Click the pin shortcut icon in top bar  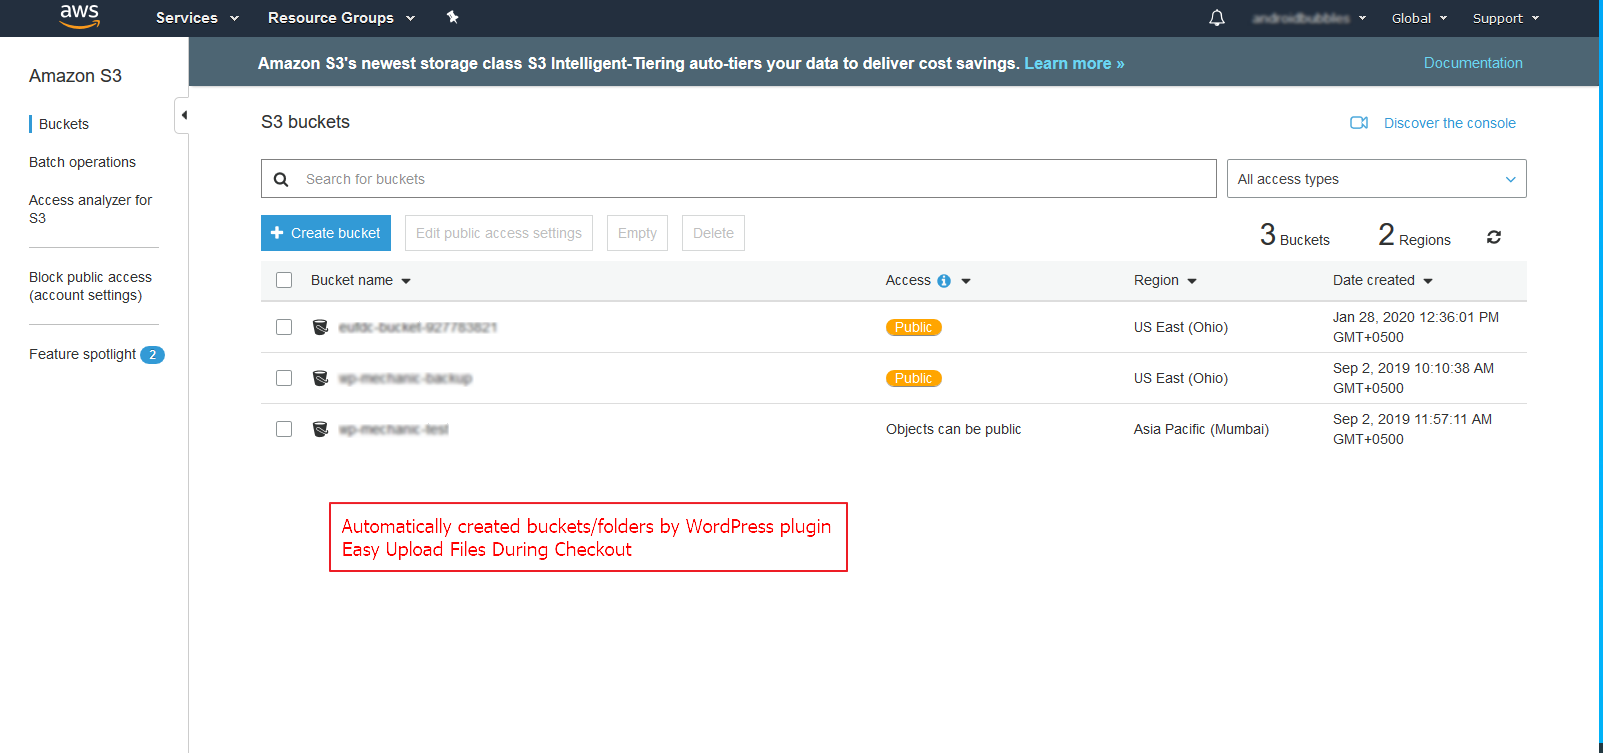[x=452, y=17]
